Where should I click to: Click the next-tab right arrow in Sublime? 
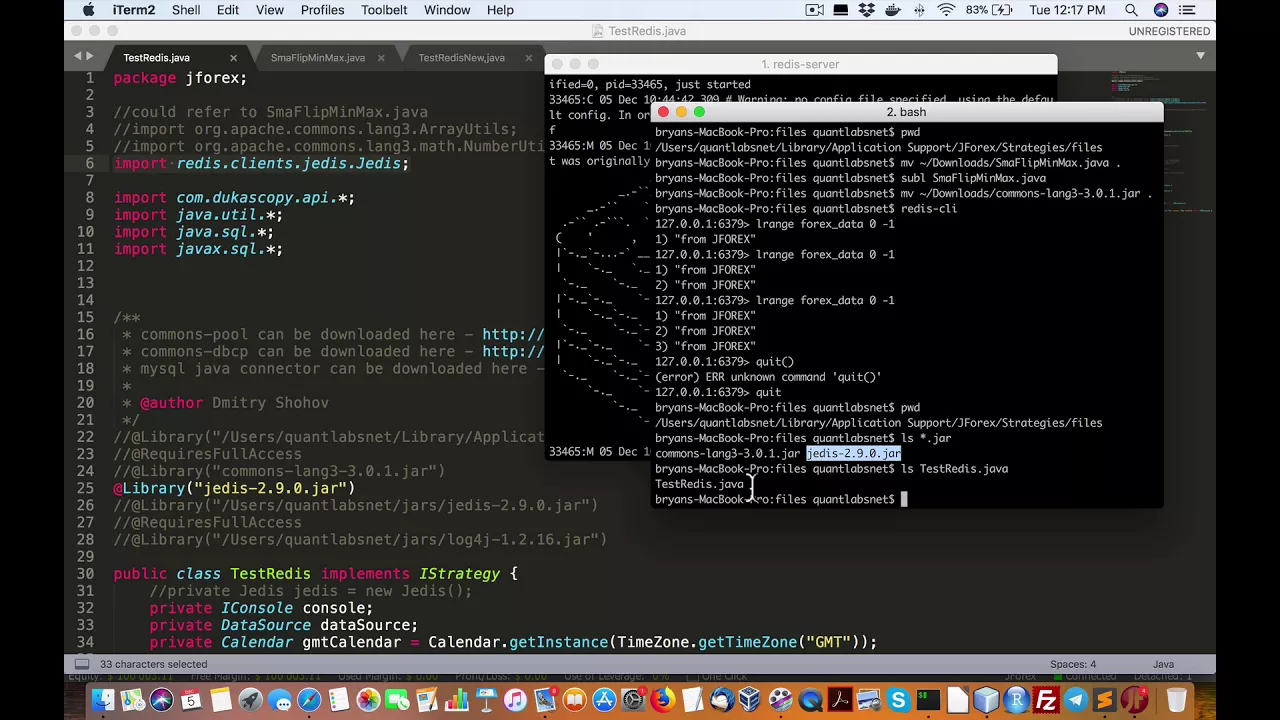click(x=90, y=57)
